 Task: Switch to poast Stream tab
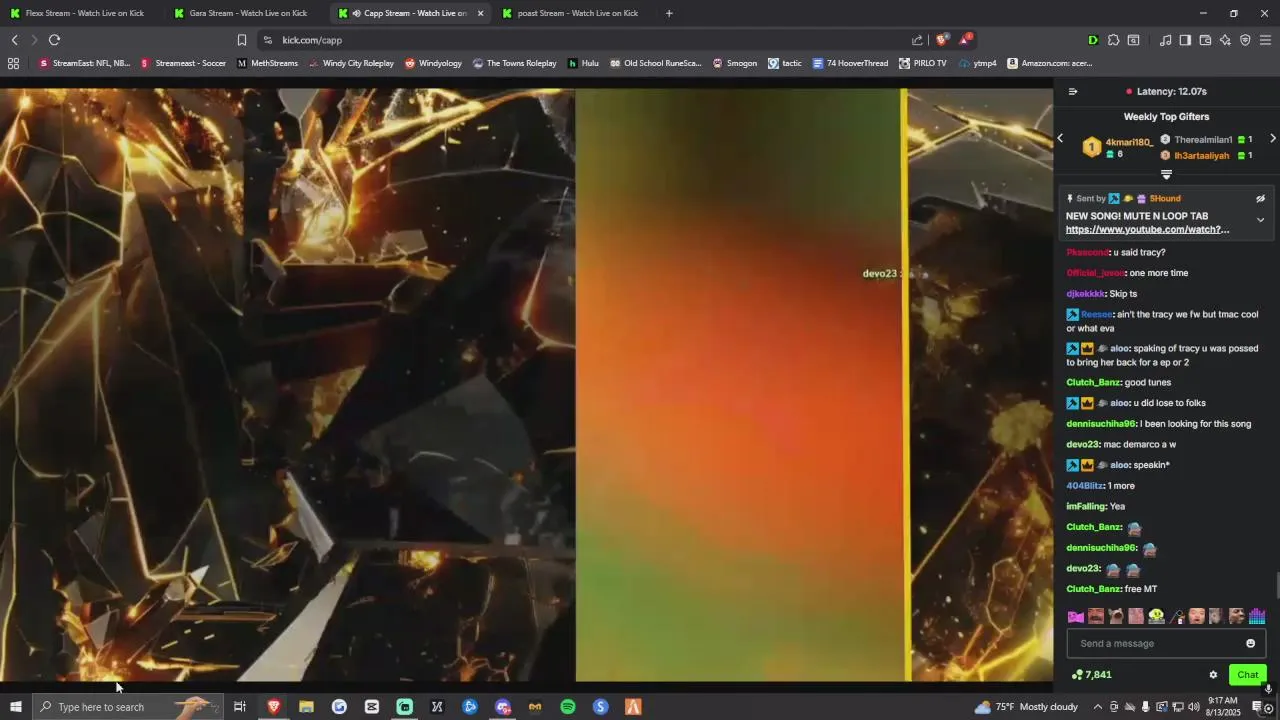tap(575, 13)
